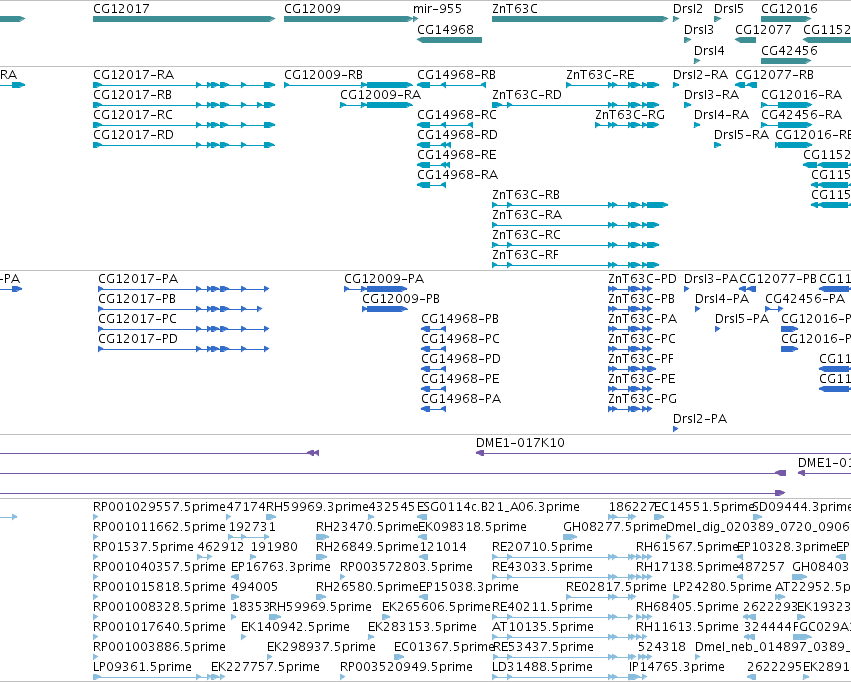Click the CG12017-RD transcript label

point(134,135)
